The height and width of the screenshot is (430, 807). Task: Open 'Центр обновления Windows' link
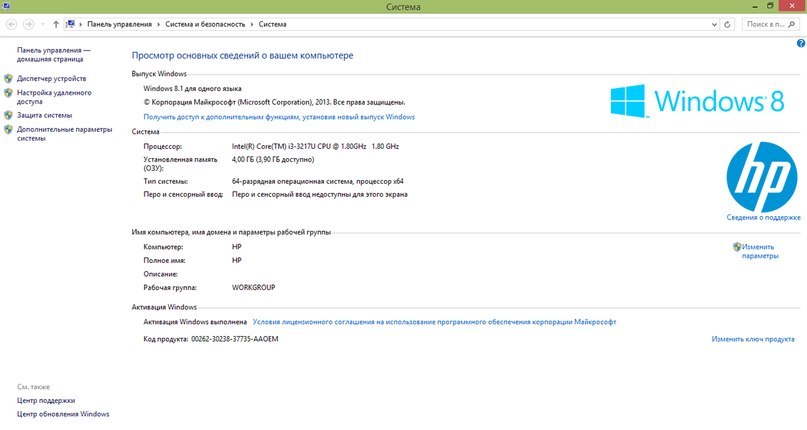pyautogui.click(x=63, y=414)
